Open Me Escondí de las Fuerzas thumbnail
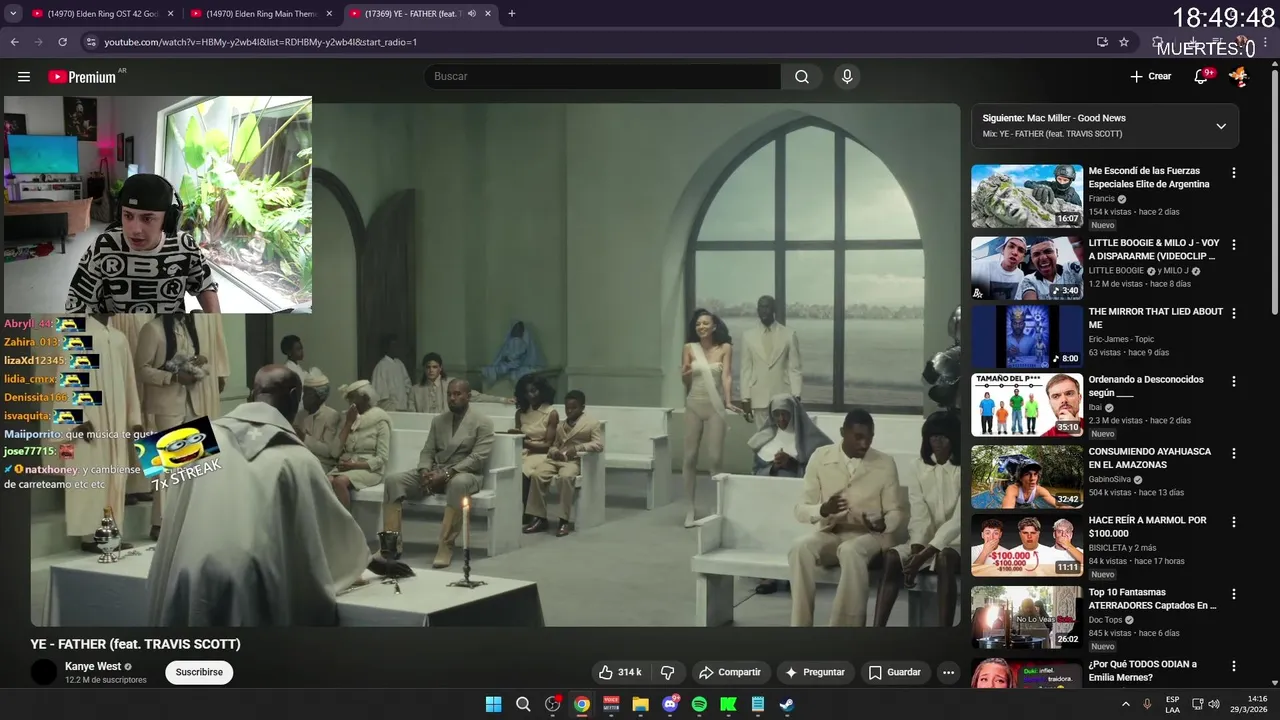This screenshot has height=720, width=1280. click(x=1027, y=196)
